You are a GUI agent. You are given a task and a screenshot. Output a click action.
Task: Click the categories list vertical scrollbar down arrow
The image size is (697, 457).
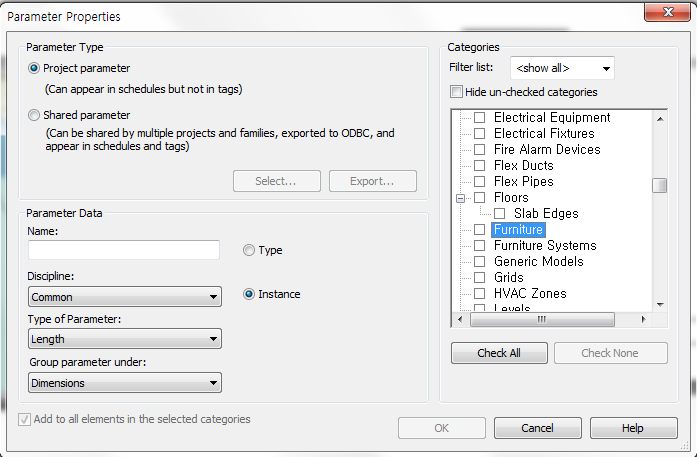pos(660,304)
